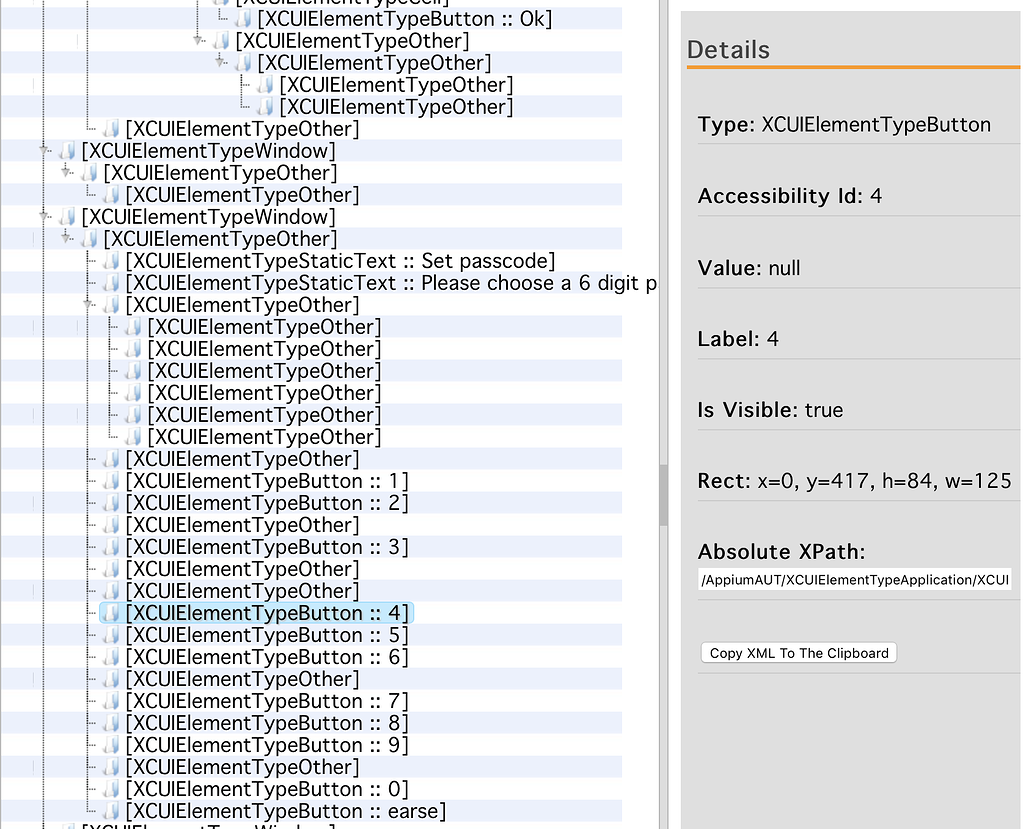Click the vertical scrollbar of the tree view
Viewport: 1023px width, 829px height.
coord(662,495)
